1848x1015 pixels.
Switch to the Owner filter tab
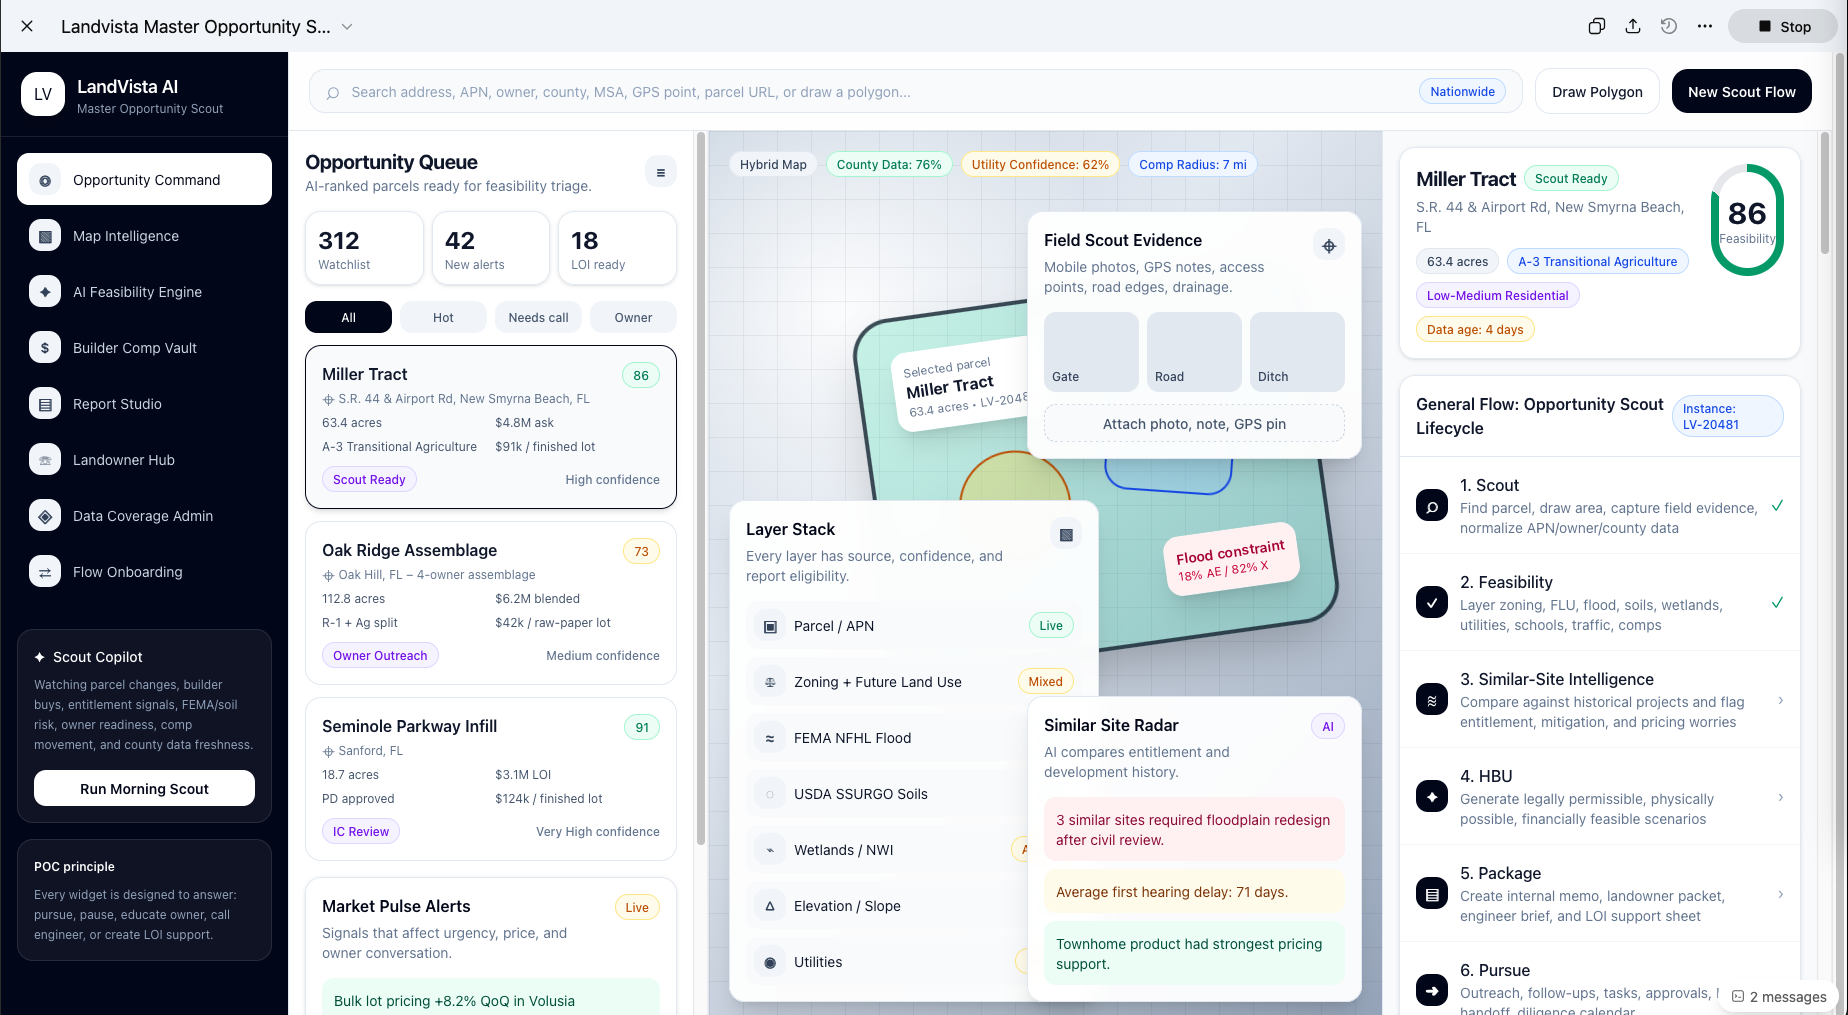click(x=633, y=317)
